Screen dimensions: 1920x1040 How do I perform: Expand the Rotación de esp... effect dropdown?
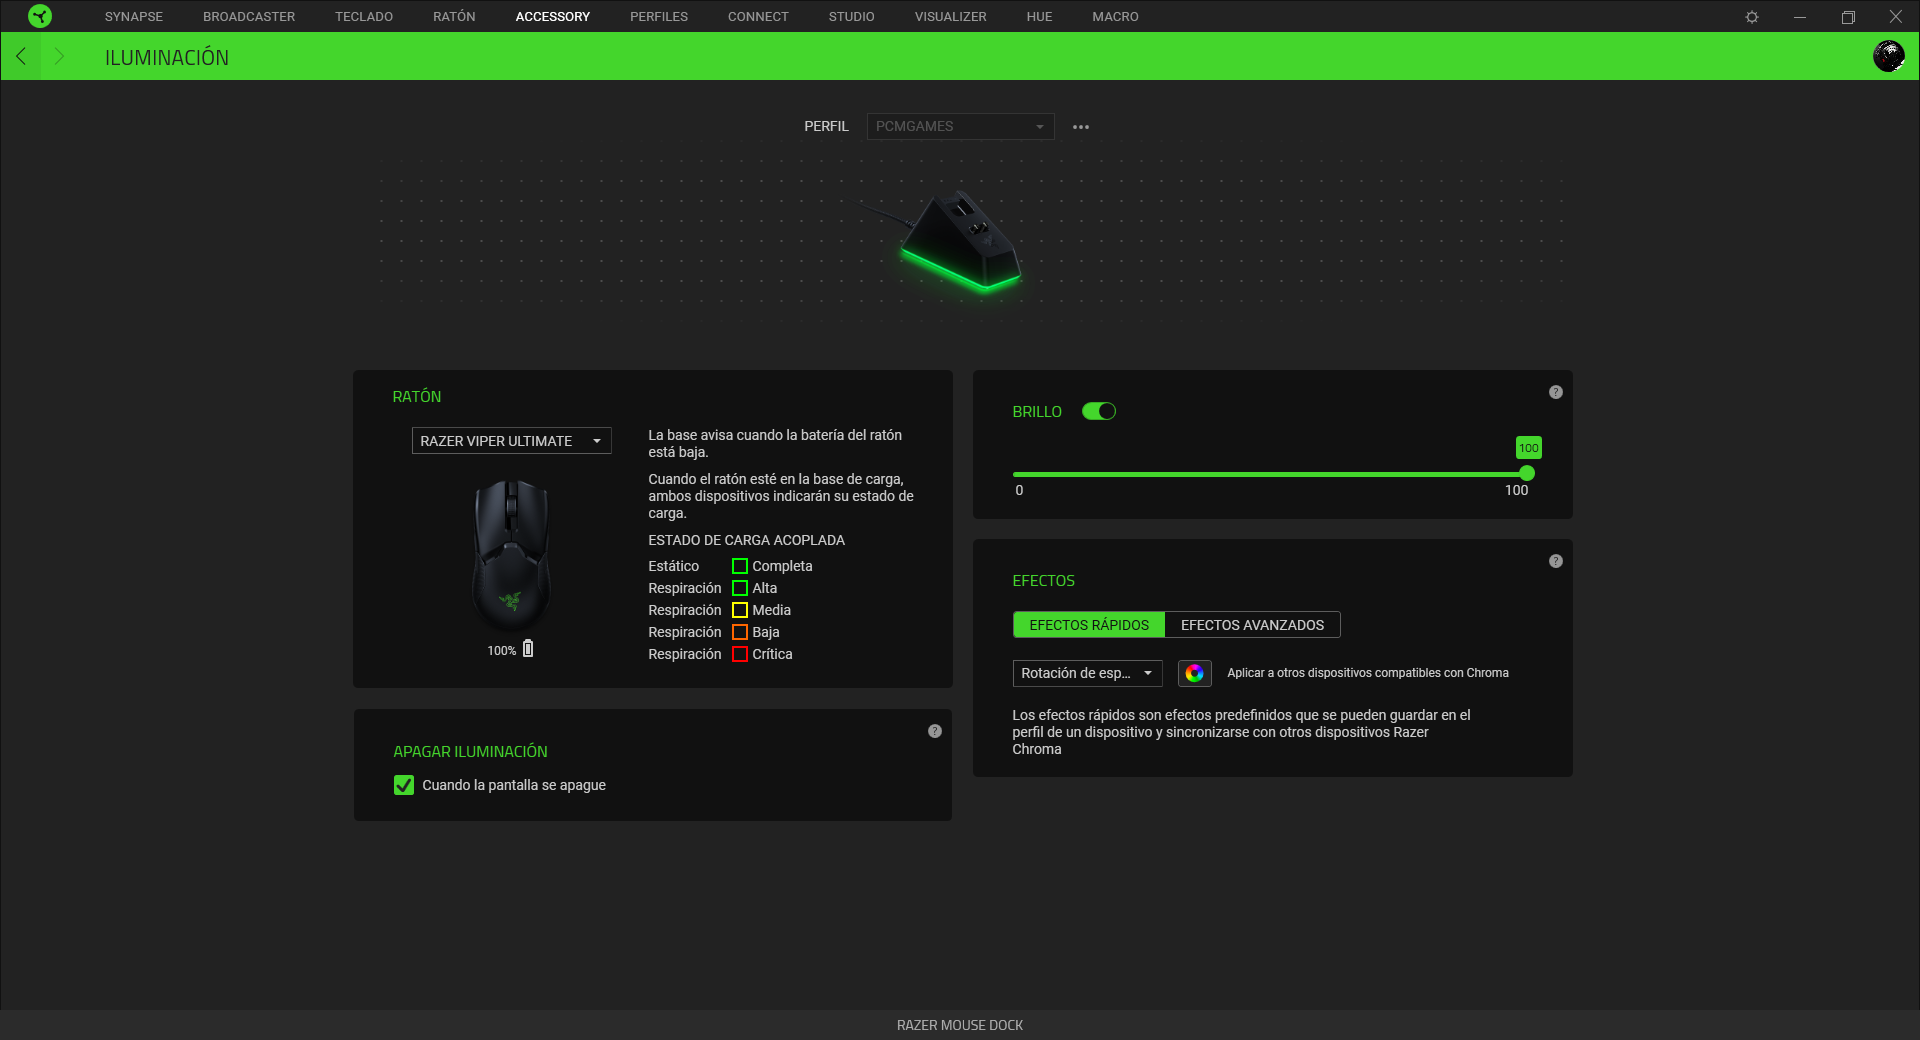[1087, 673]
